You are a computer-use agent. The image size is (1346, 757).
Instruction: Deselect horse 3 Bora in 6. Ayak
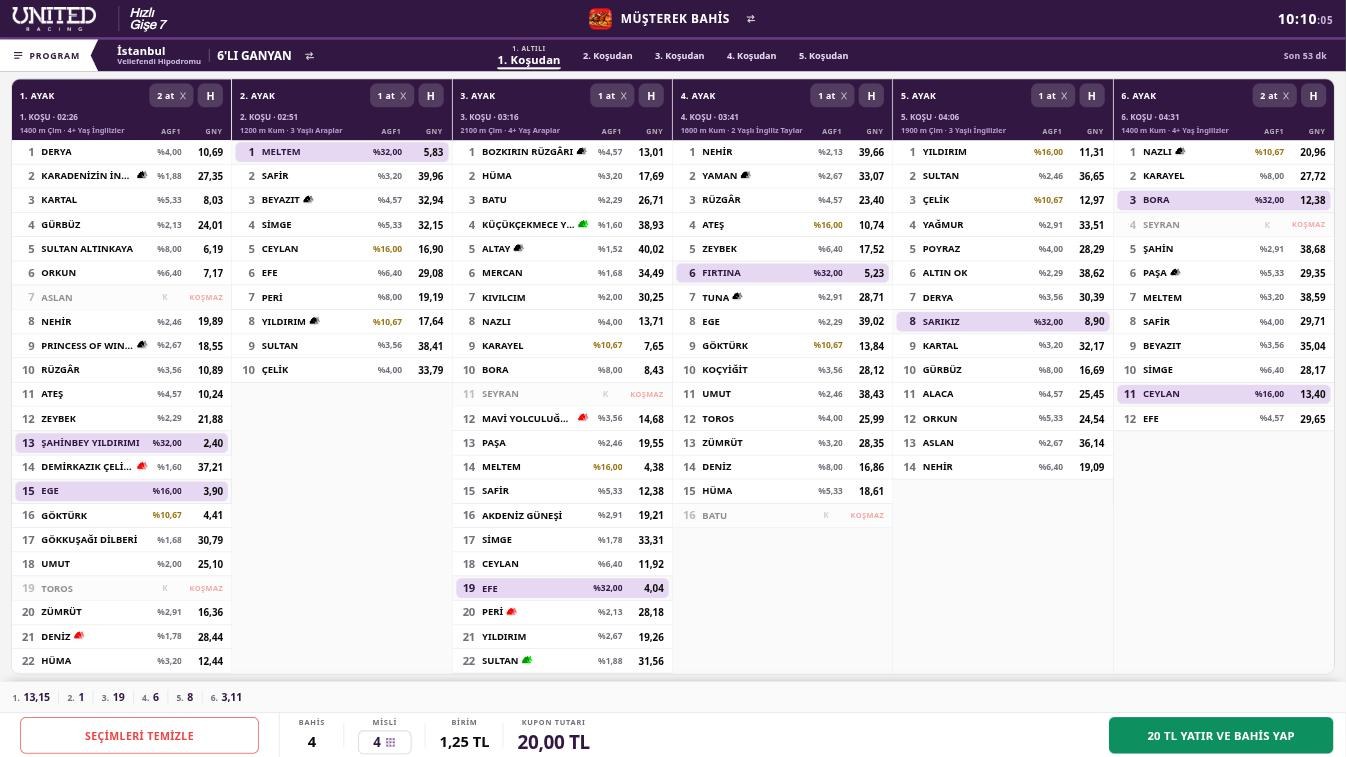click(x=1224, y=200)
